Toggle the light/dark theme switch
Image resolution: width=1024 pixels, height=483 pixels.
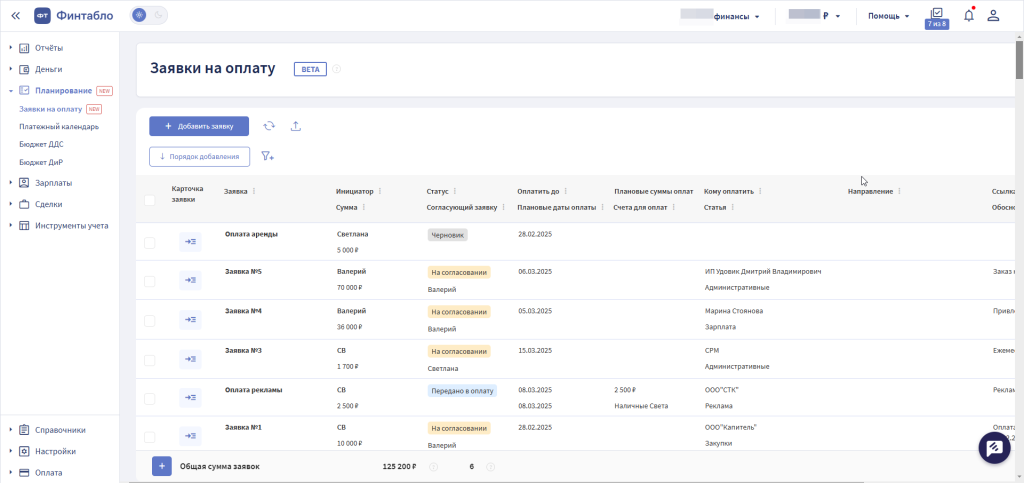tap(149, 16)
